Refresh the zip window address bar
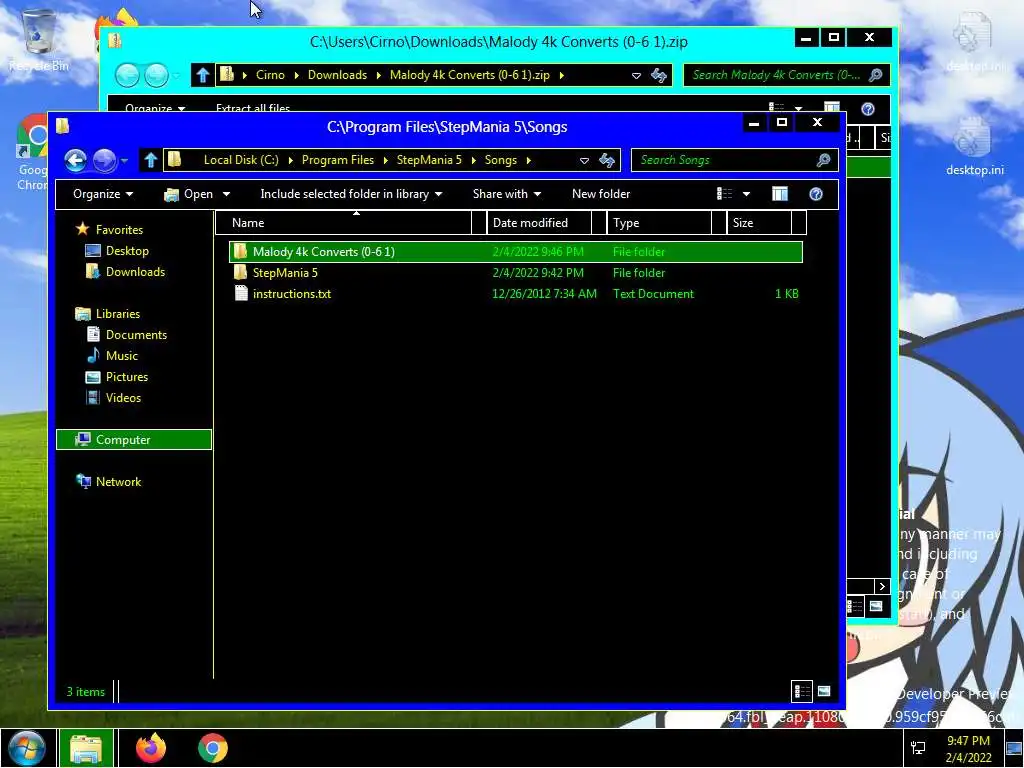This screenshot has height=768, width=1024. tap(659, 75)
